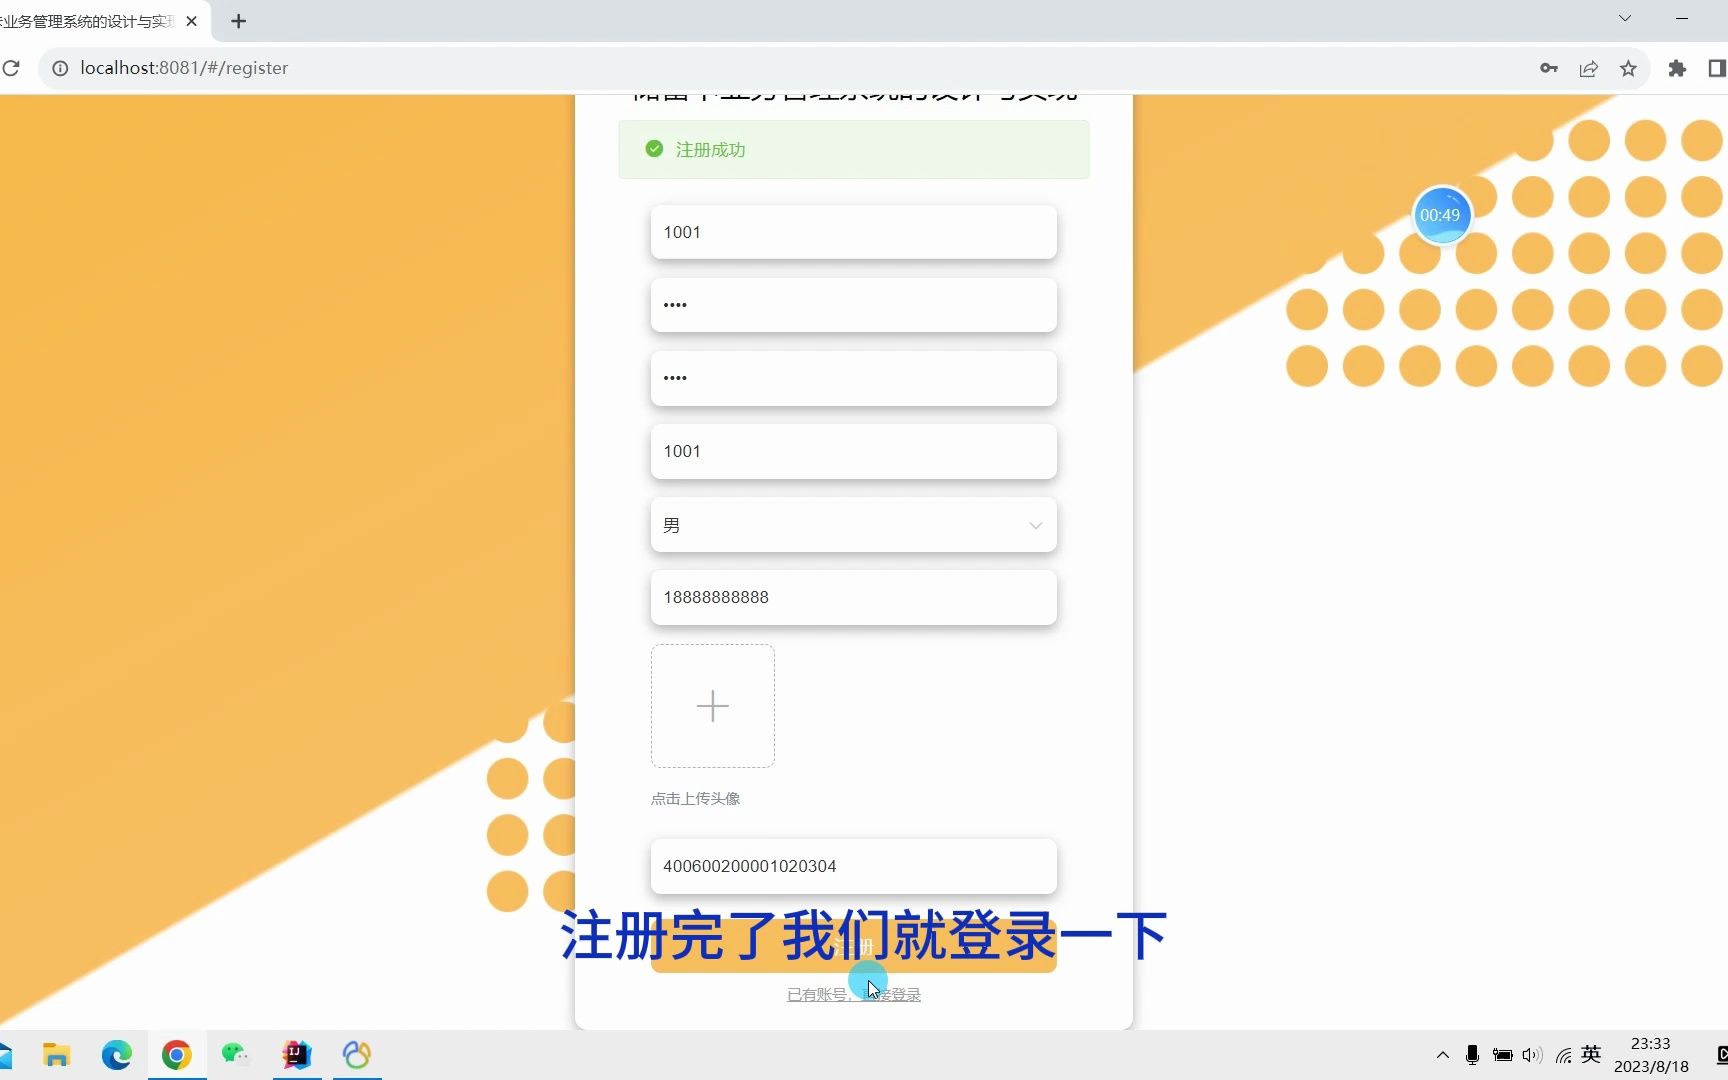
Task: Click the address bar URL localhost:8081/#/register
Action: pos(184,68)
